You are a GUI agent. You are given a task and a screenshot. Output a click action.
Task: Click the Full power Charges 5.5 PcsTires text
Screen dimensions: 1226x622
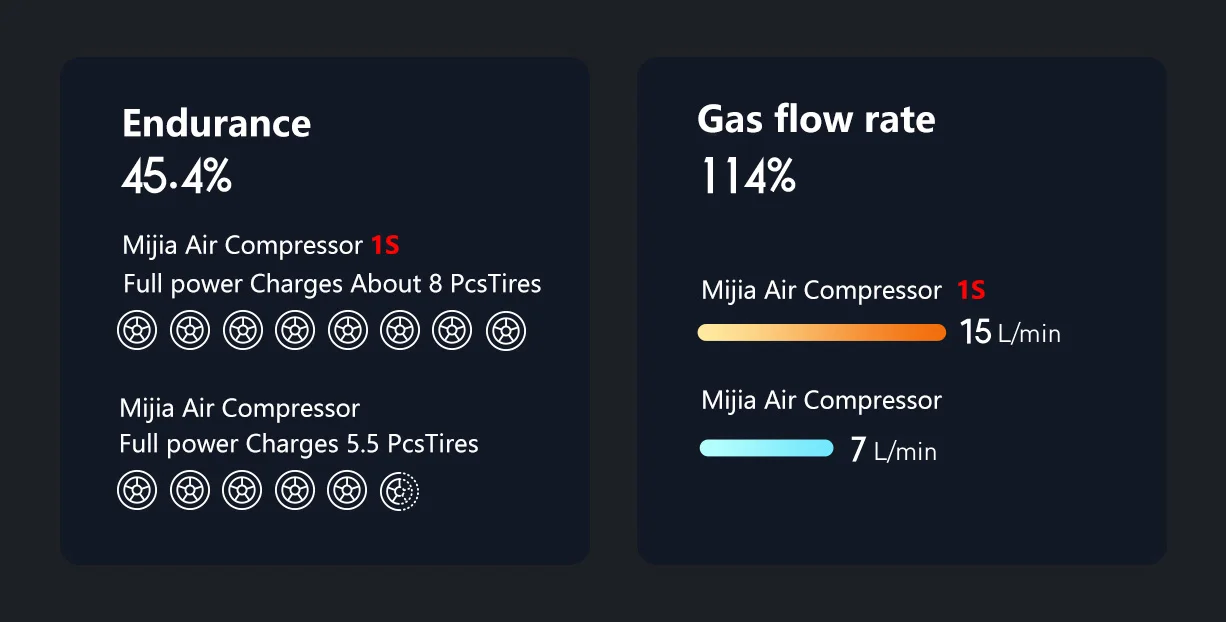point(299,444)
